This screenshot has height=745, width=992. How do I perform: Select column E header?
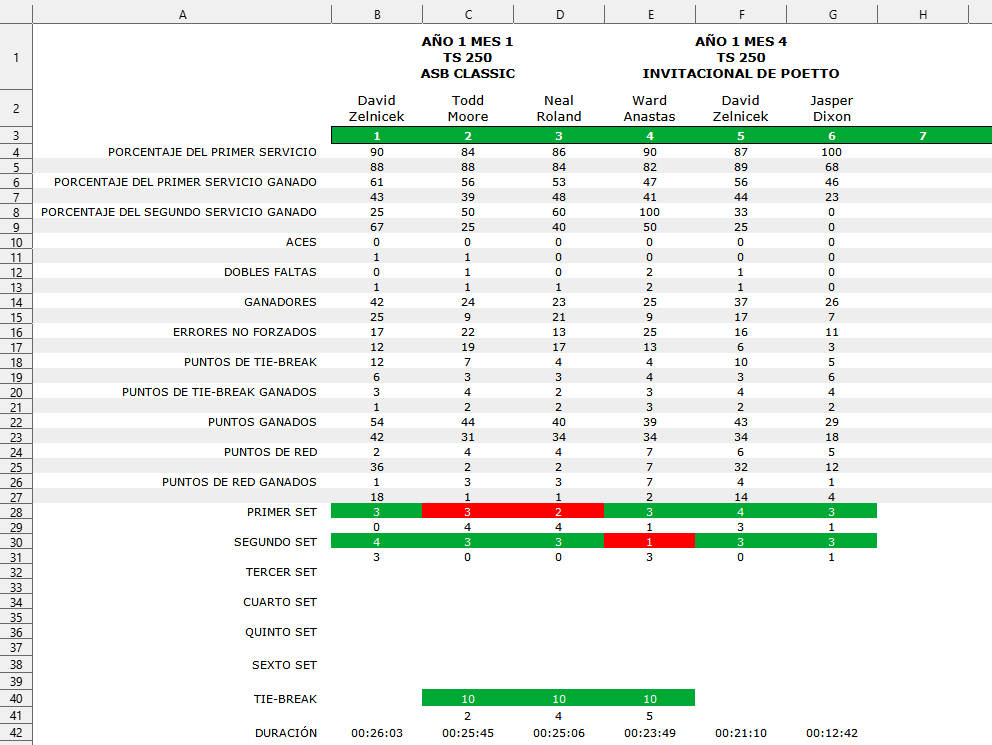(650, 15)
